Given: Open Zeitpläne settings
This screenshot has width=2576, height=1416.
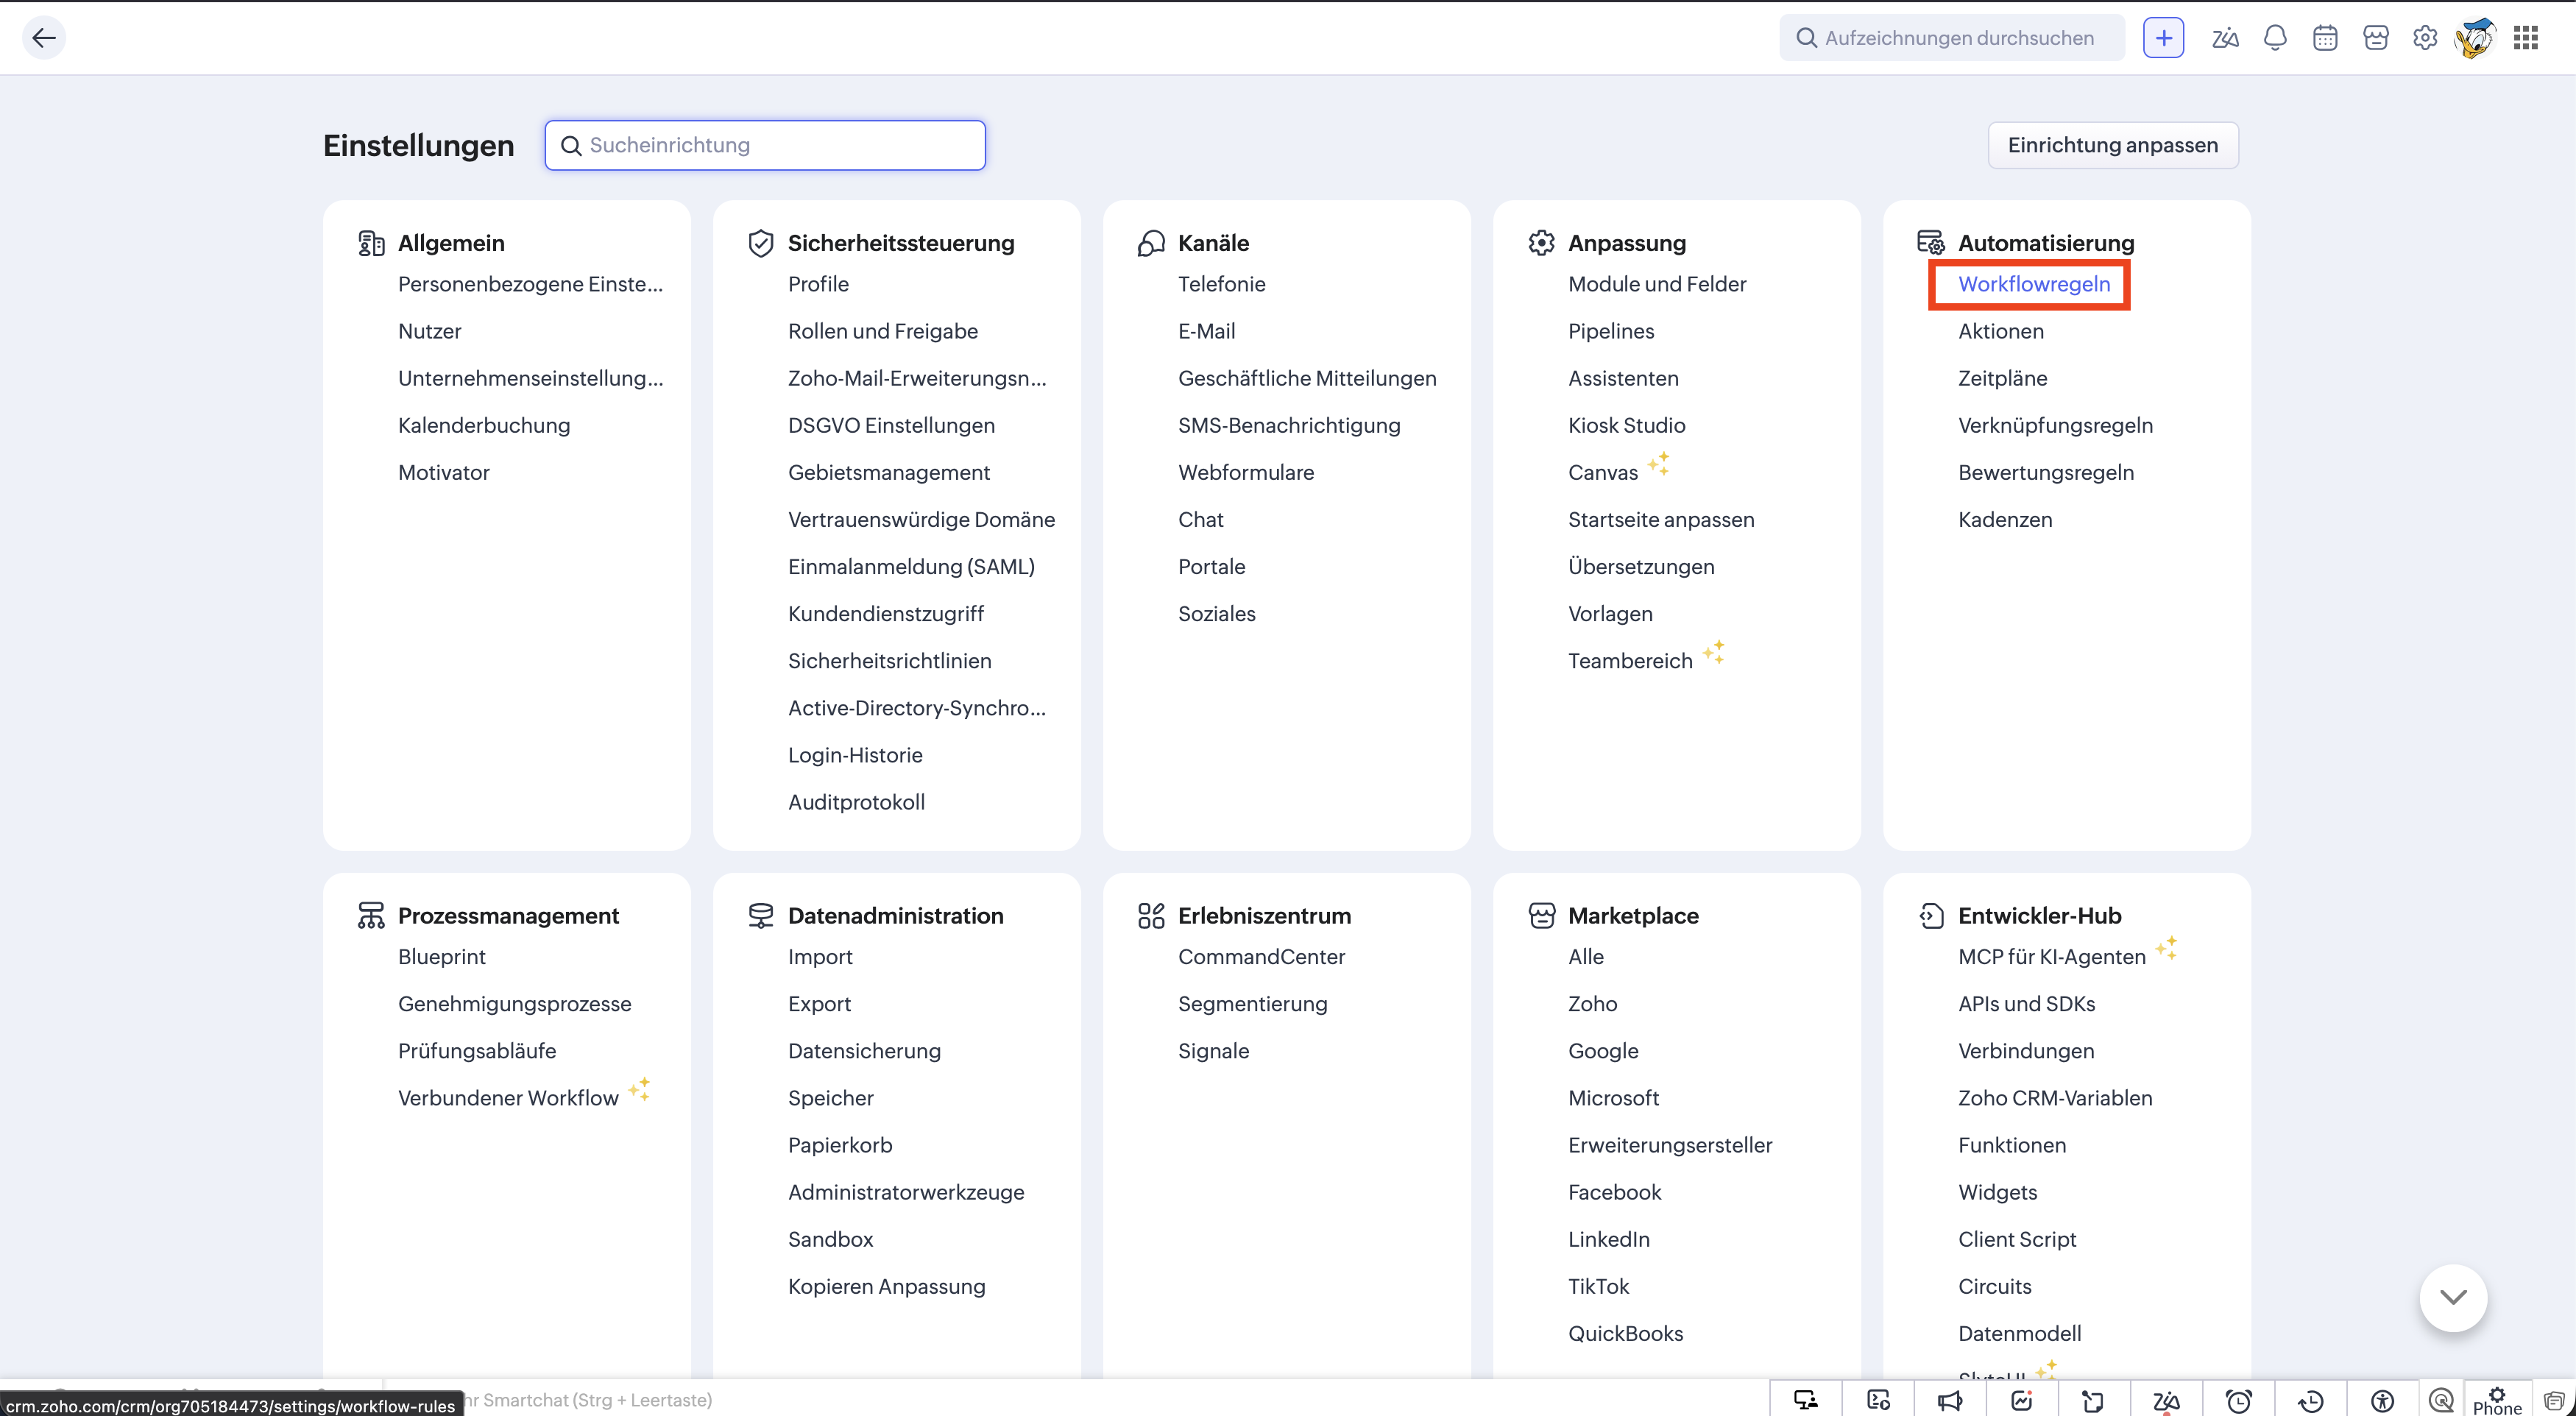Looking at the screenshot, I should (2003, 378).
